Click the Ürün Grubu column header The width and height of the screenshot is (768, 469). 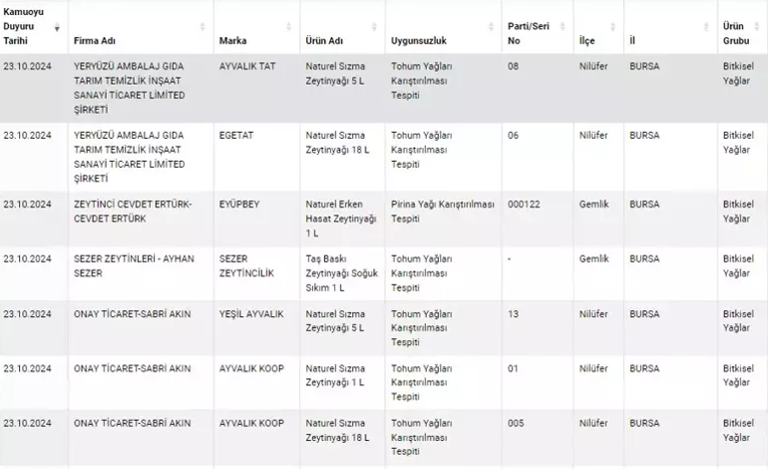(x=736, y=33)
